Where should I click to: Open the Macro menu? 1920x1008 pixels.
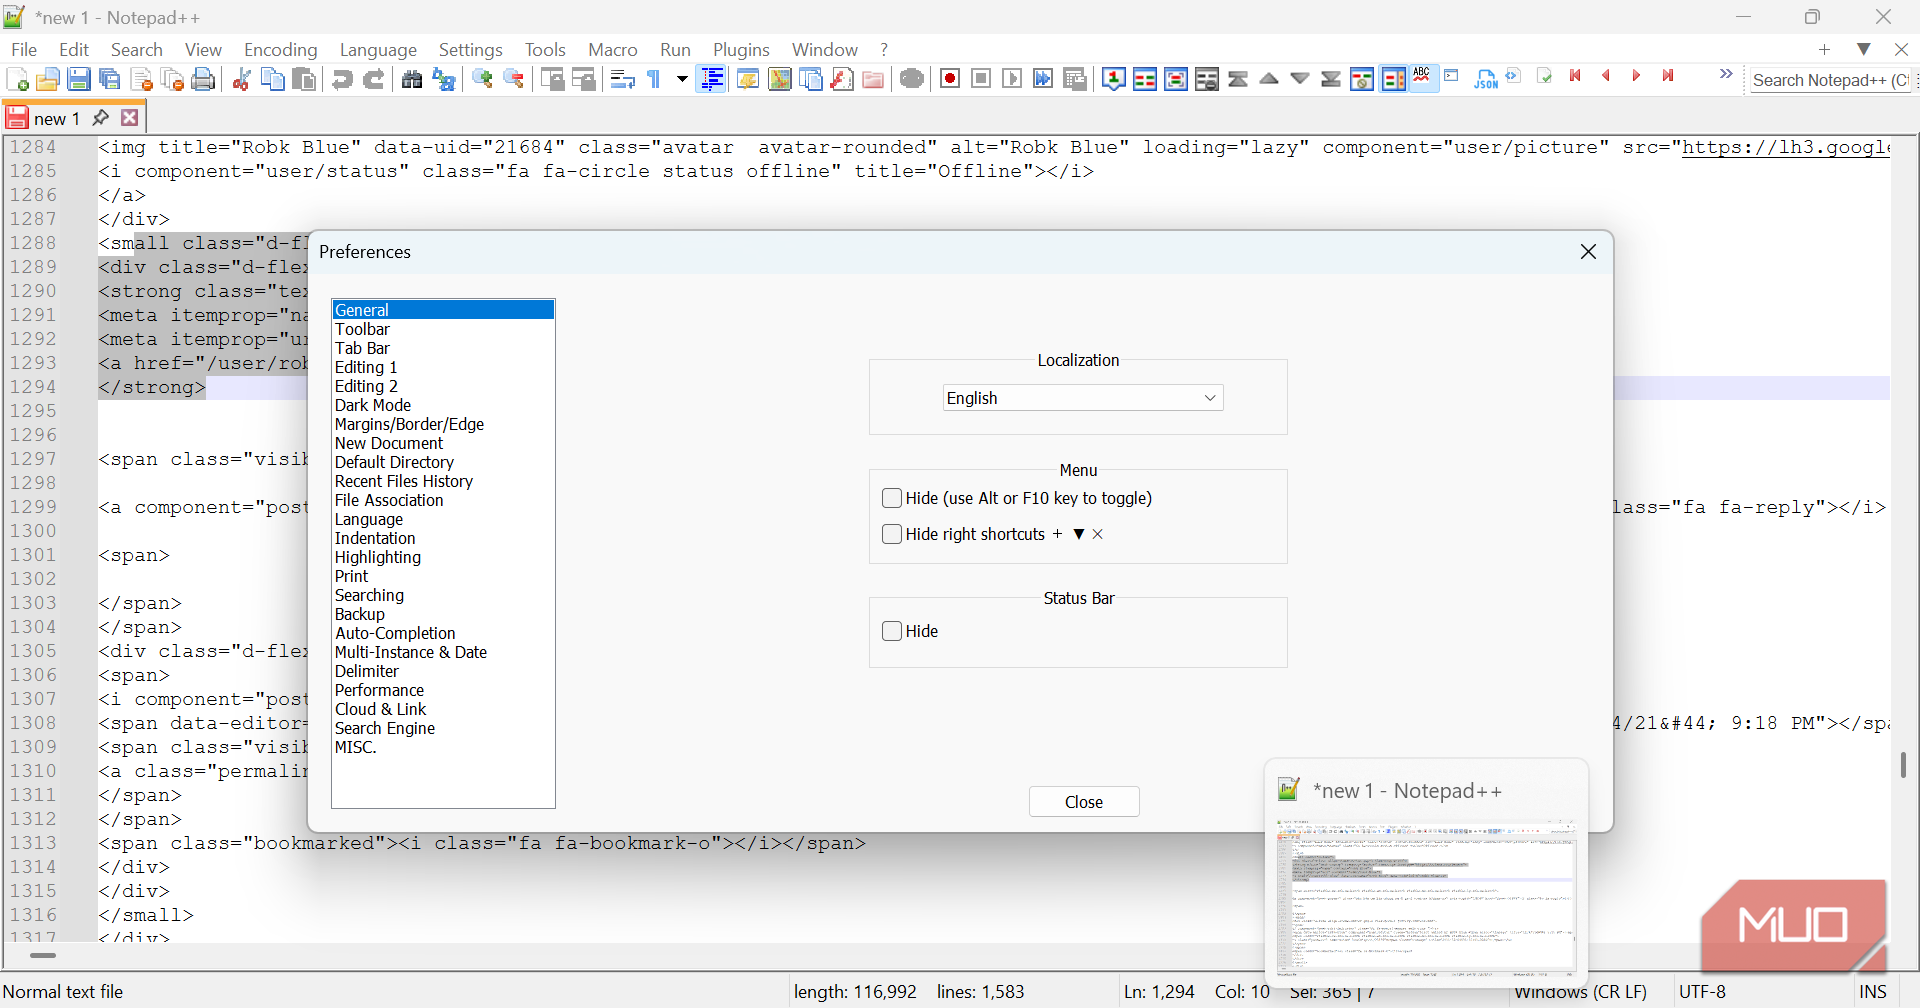[x=613, y=49]
